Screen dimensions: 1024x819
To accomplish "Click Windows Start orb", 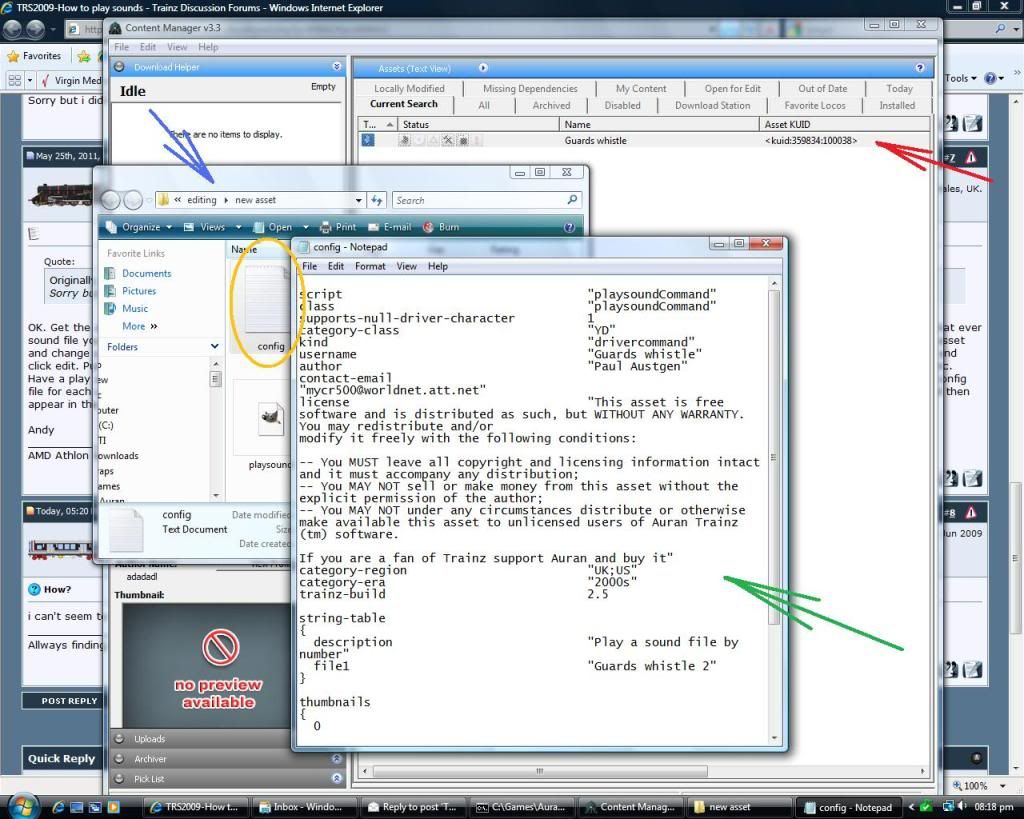I will pyautogui.click(x=22, y=807).
